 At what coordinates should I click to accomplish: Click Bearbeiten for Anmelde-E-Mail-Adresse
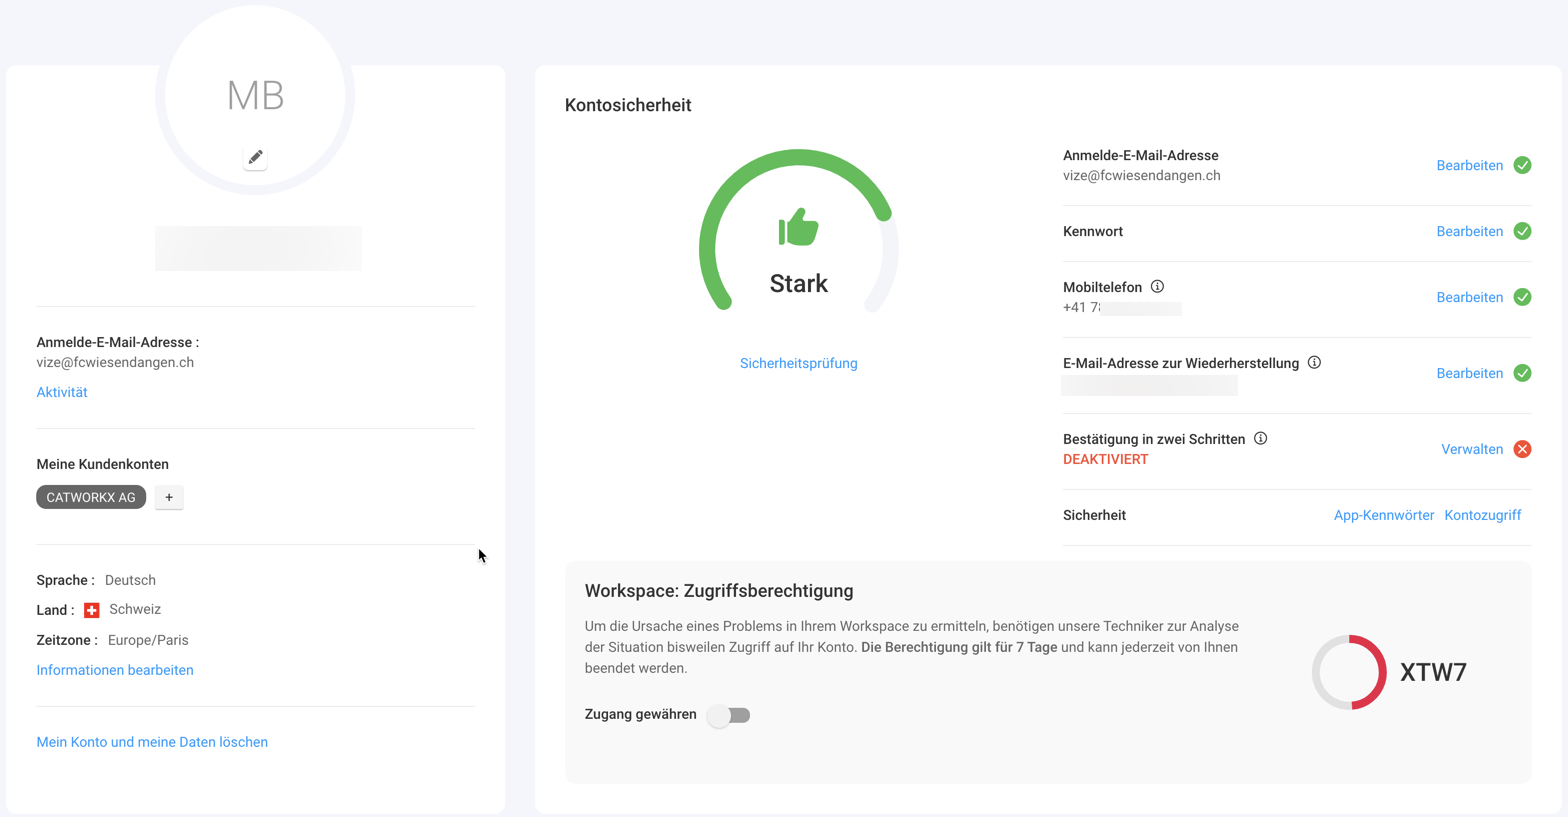pyautogui.click(x=1469, y=165)
